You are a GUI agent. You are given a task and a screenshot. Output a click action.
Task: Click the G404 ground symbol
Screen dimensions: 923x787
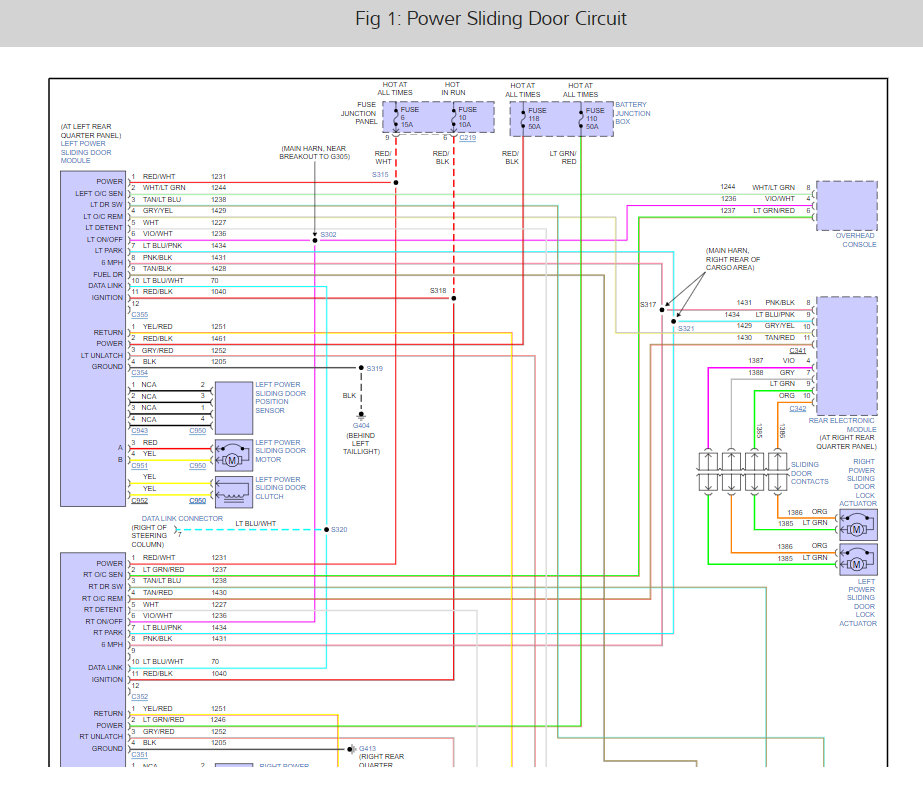361,416
